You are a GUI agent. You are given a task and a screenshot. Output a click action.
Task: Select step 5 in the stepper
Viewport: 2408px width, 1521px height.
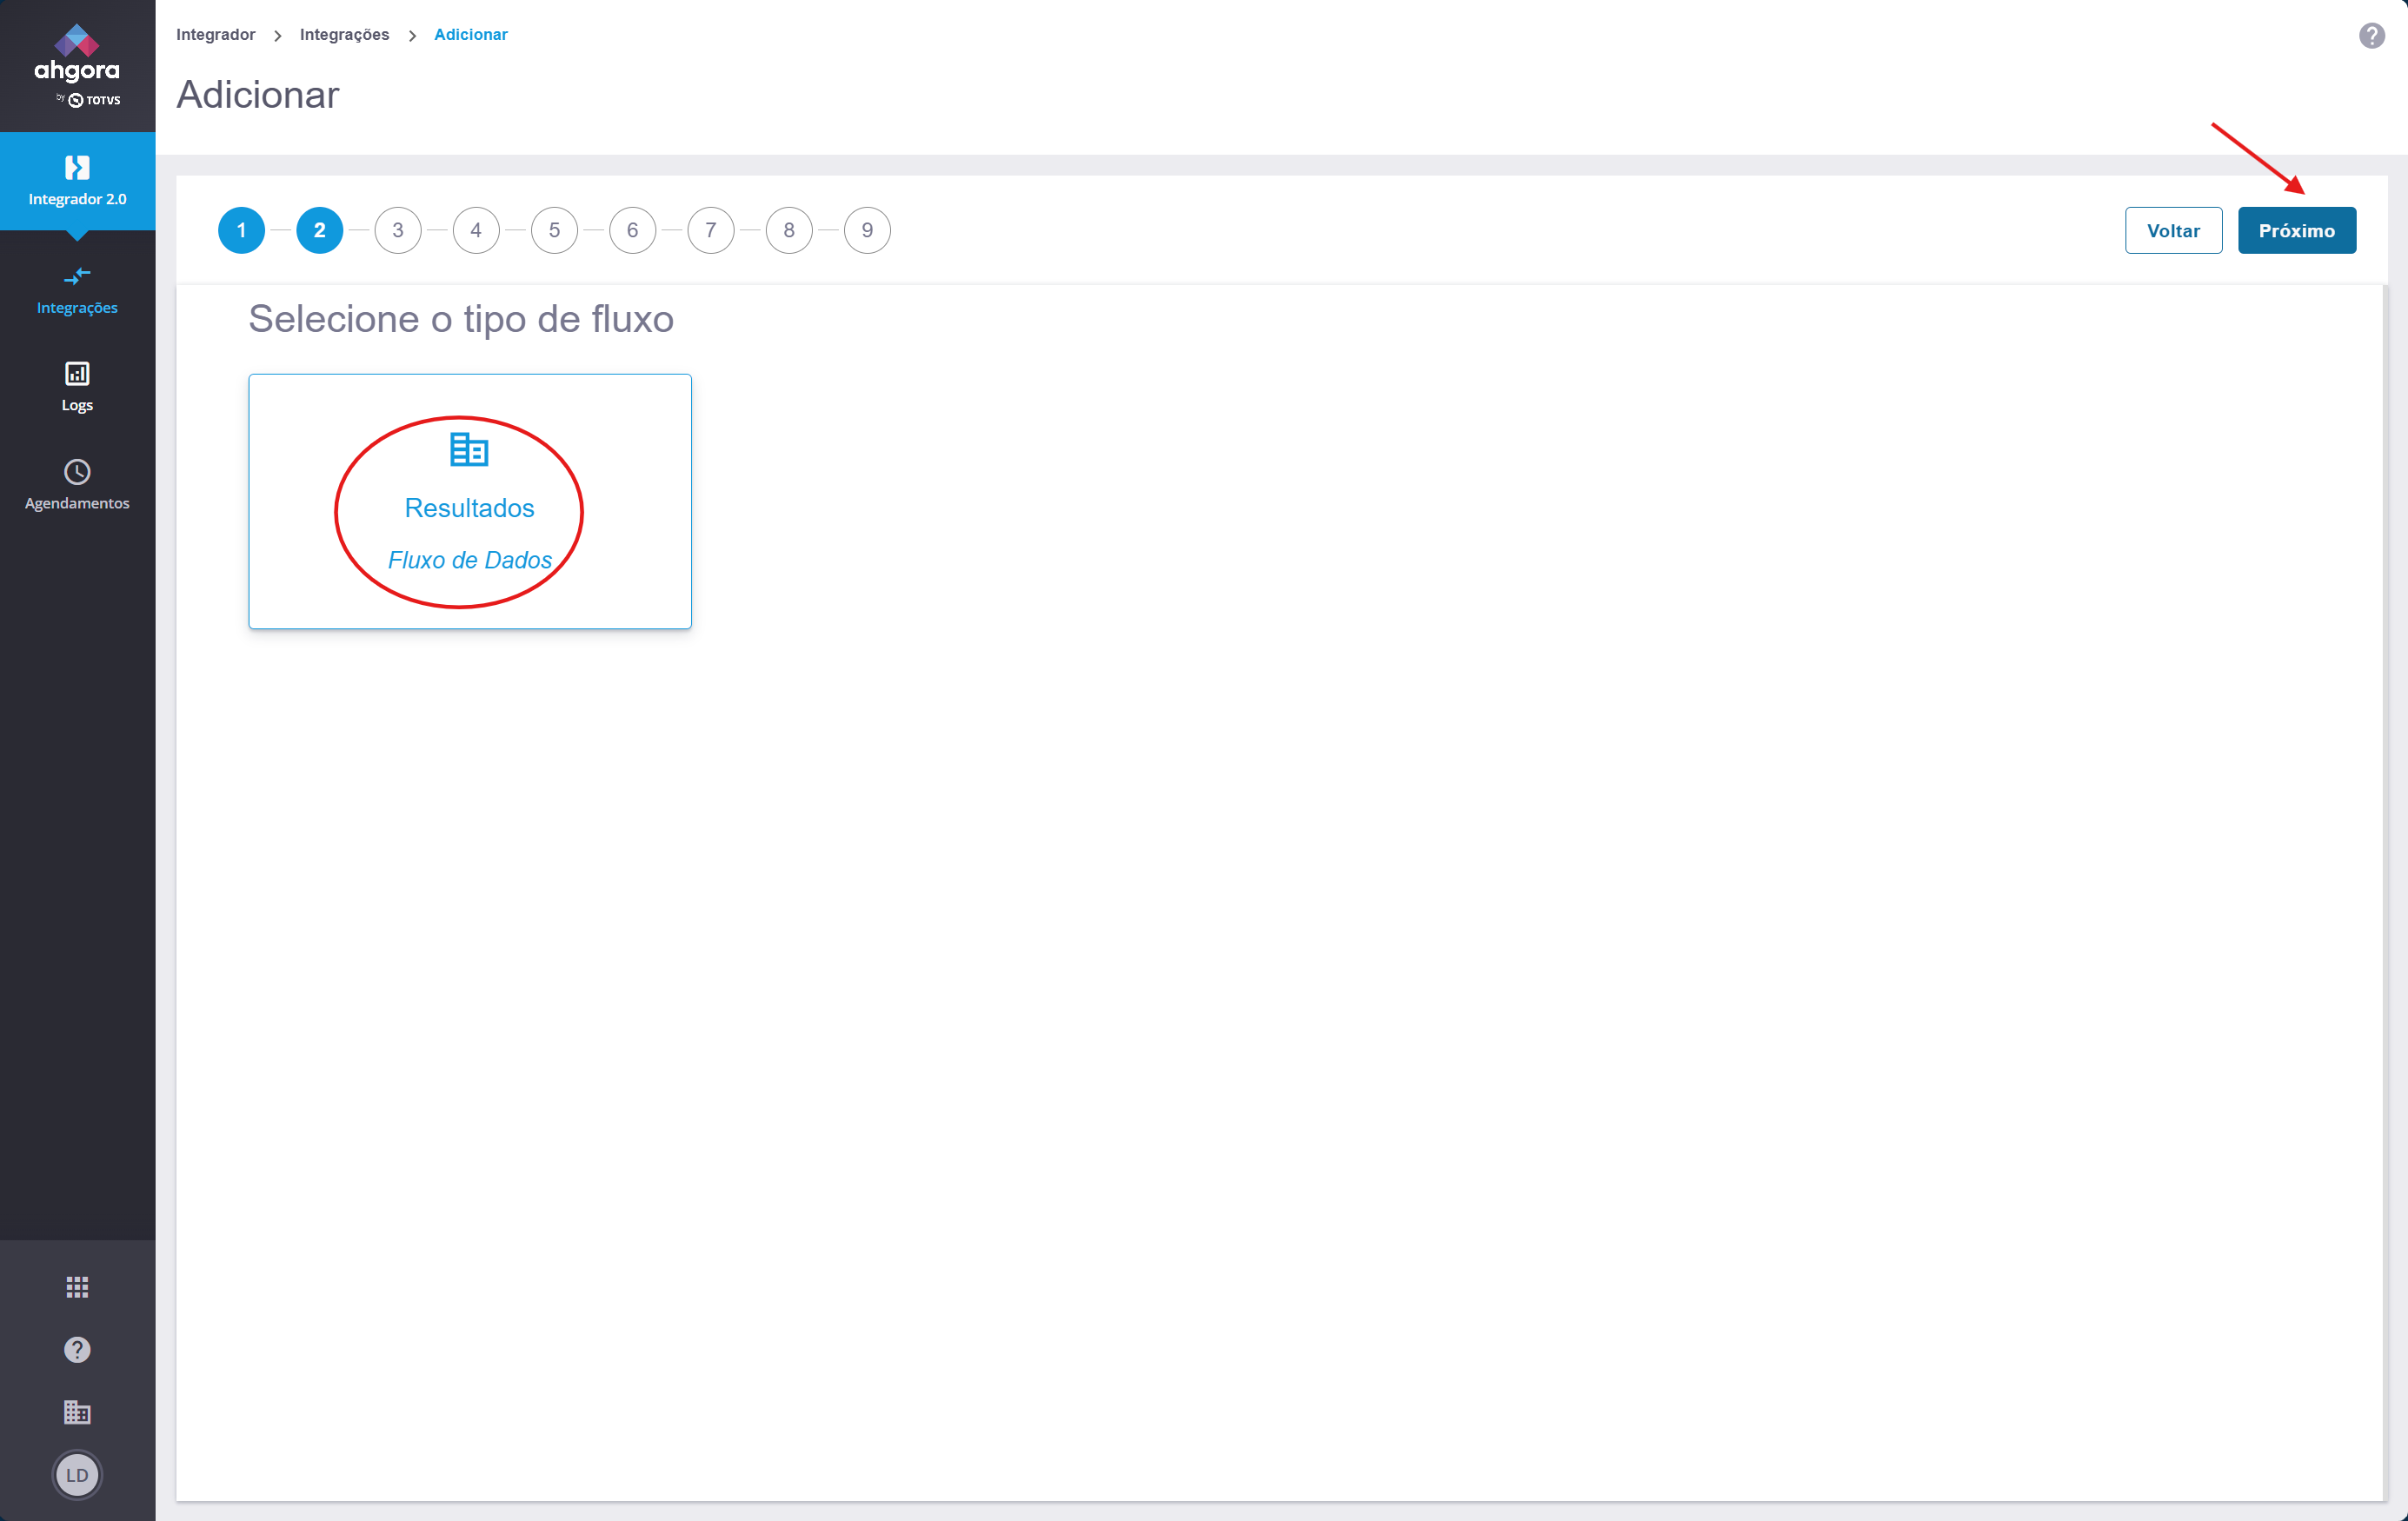[554, 231]
